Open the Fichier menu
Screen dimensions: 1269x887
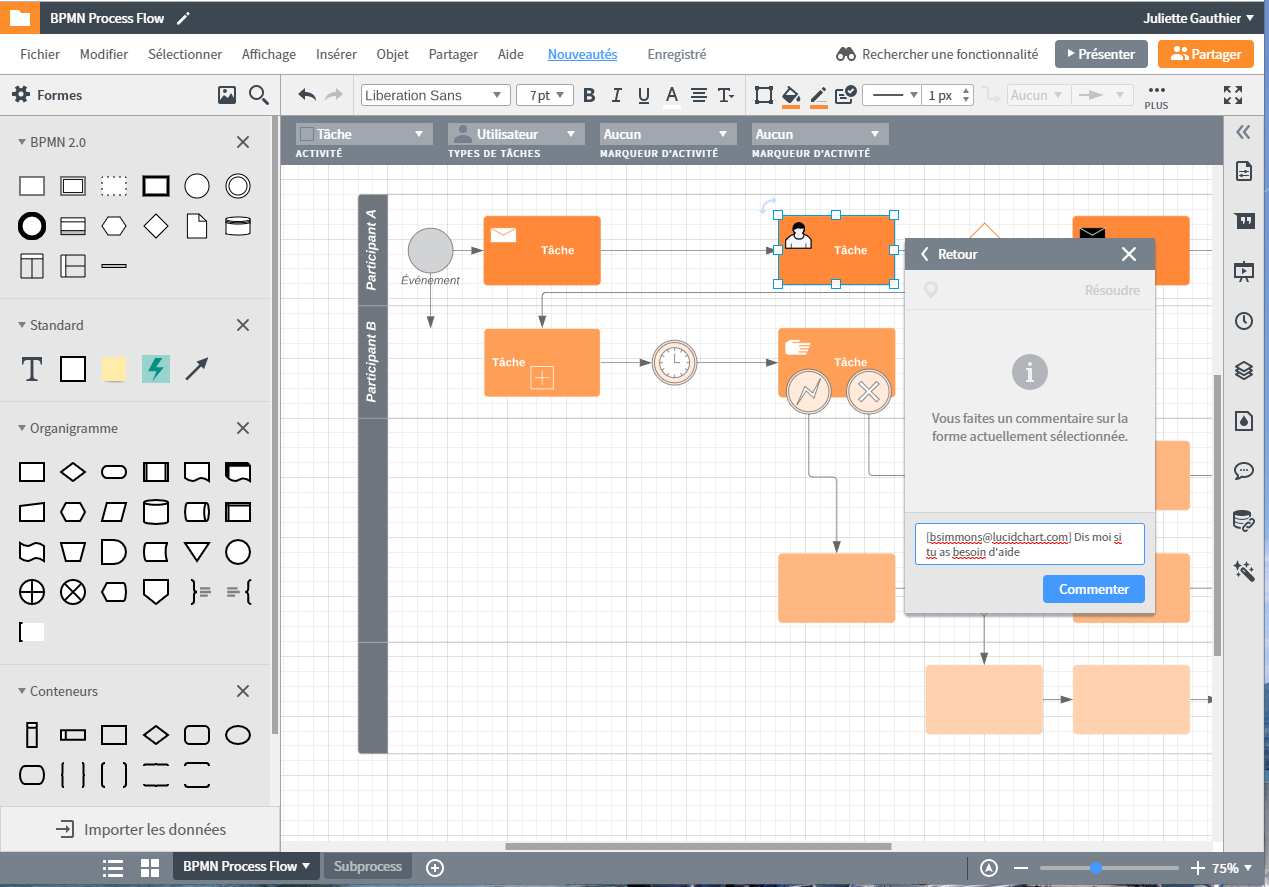click(x=40, y=54)
